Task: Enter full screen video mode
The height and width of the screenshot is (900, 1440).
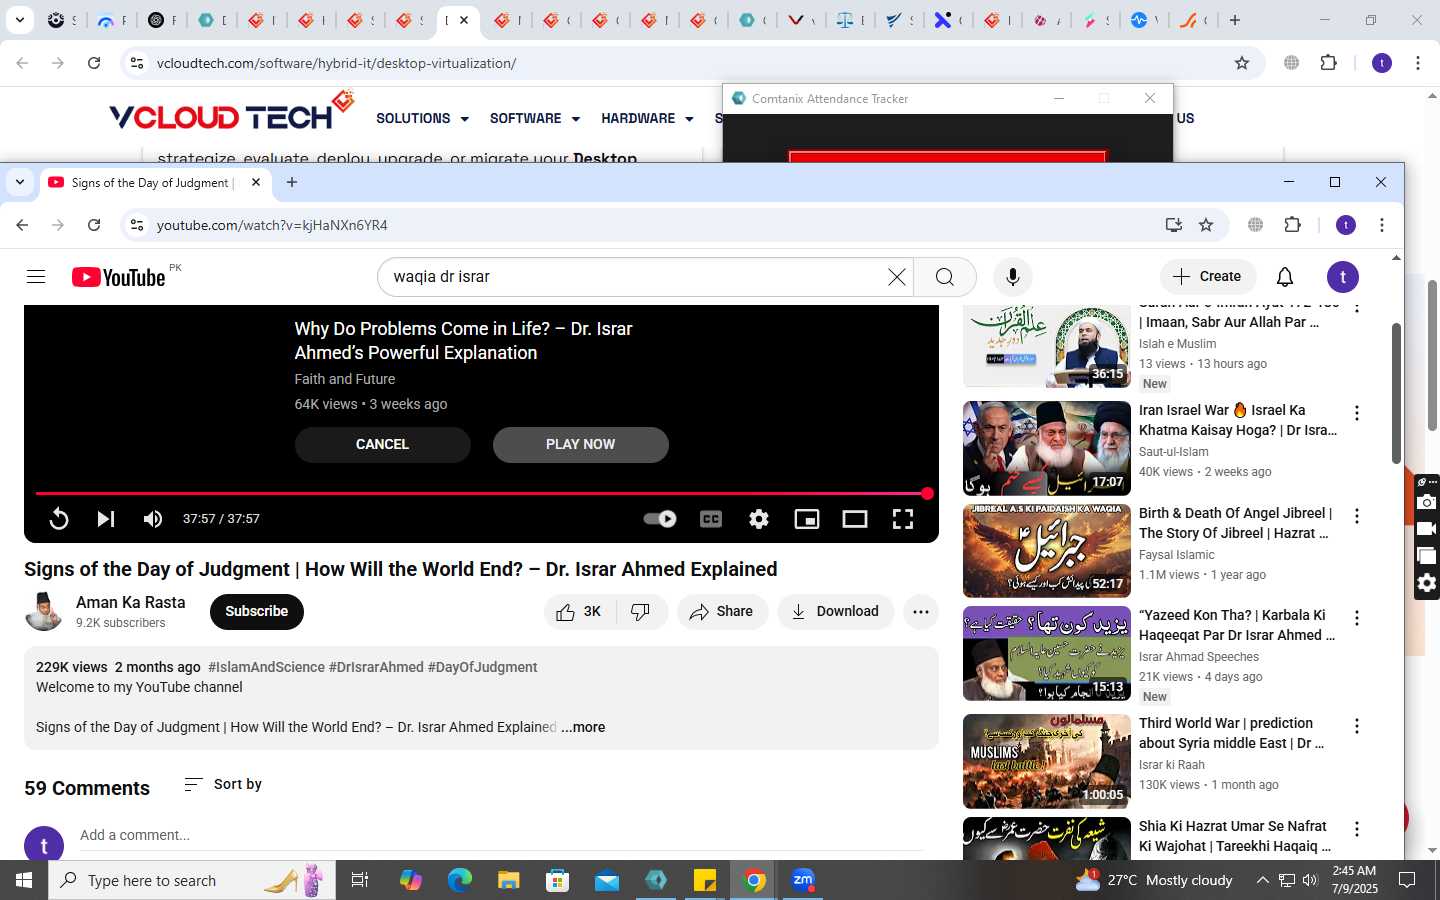Action: coord(903,519)
